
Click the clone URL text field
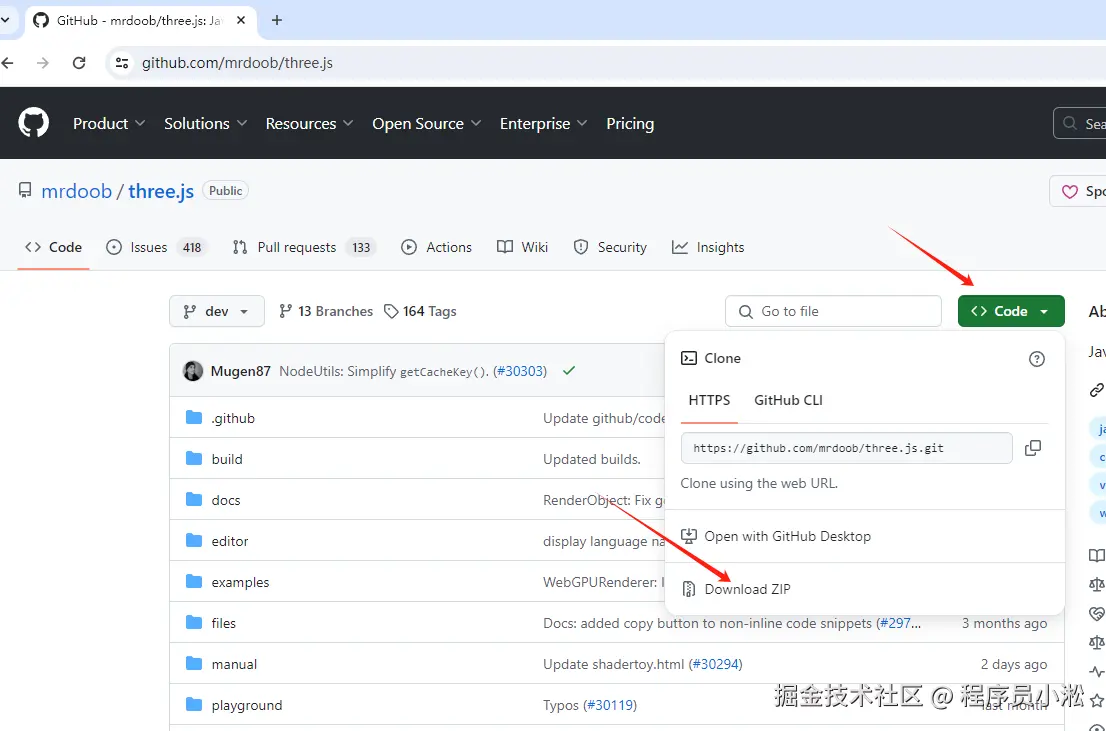(846, 448)
